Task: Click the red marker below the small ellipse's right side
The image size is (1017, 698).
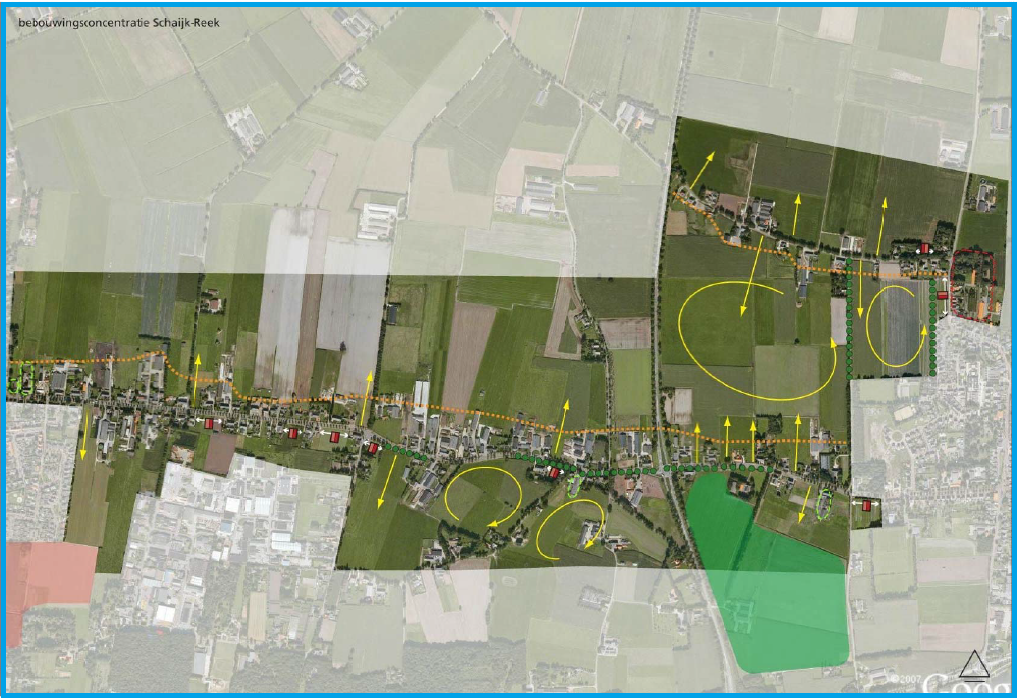Action: pyautogui.click(x=942, y=294)
